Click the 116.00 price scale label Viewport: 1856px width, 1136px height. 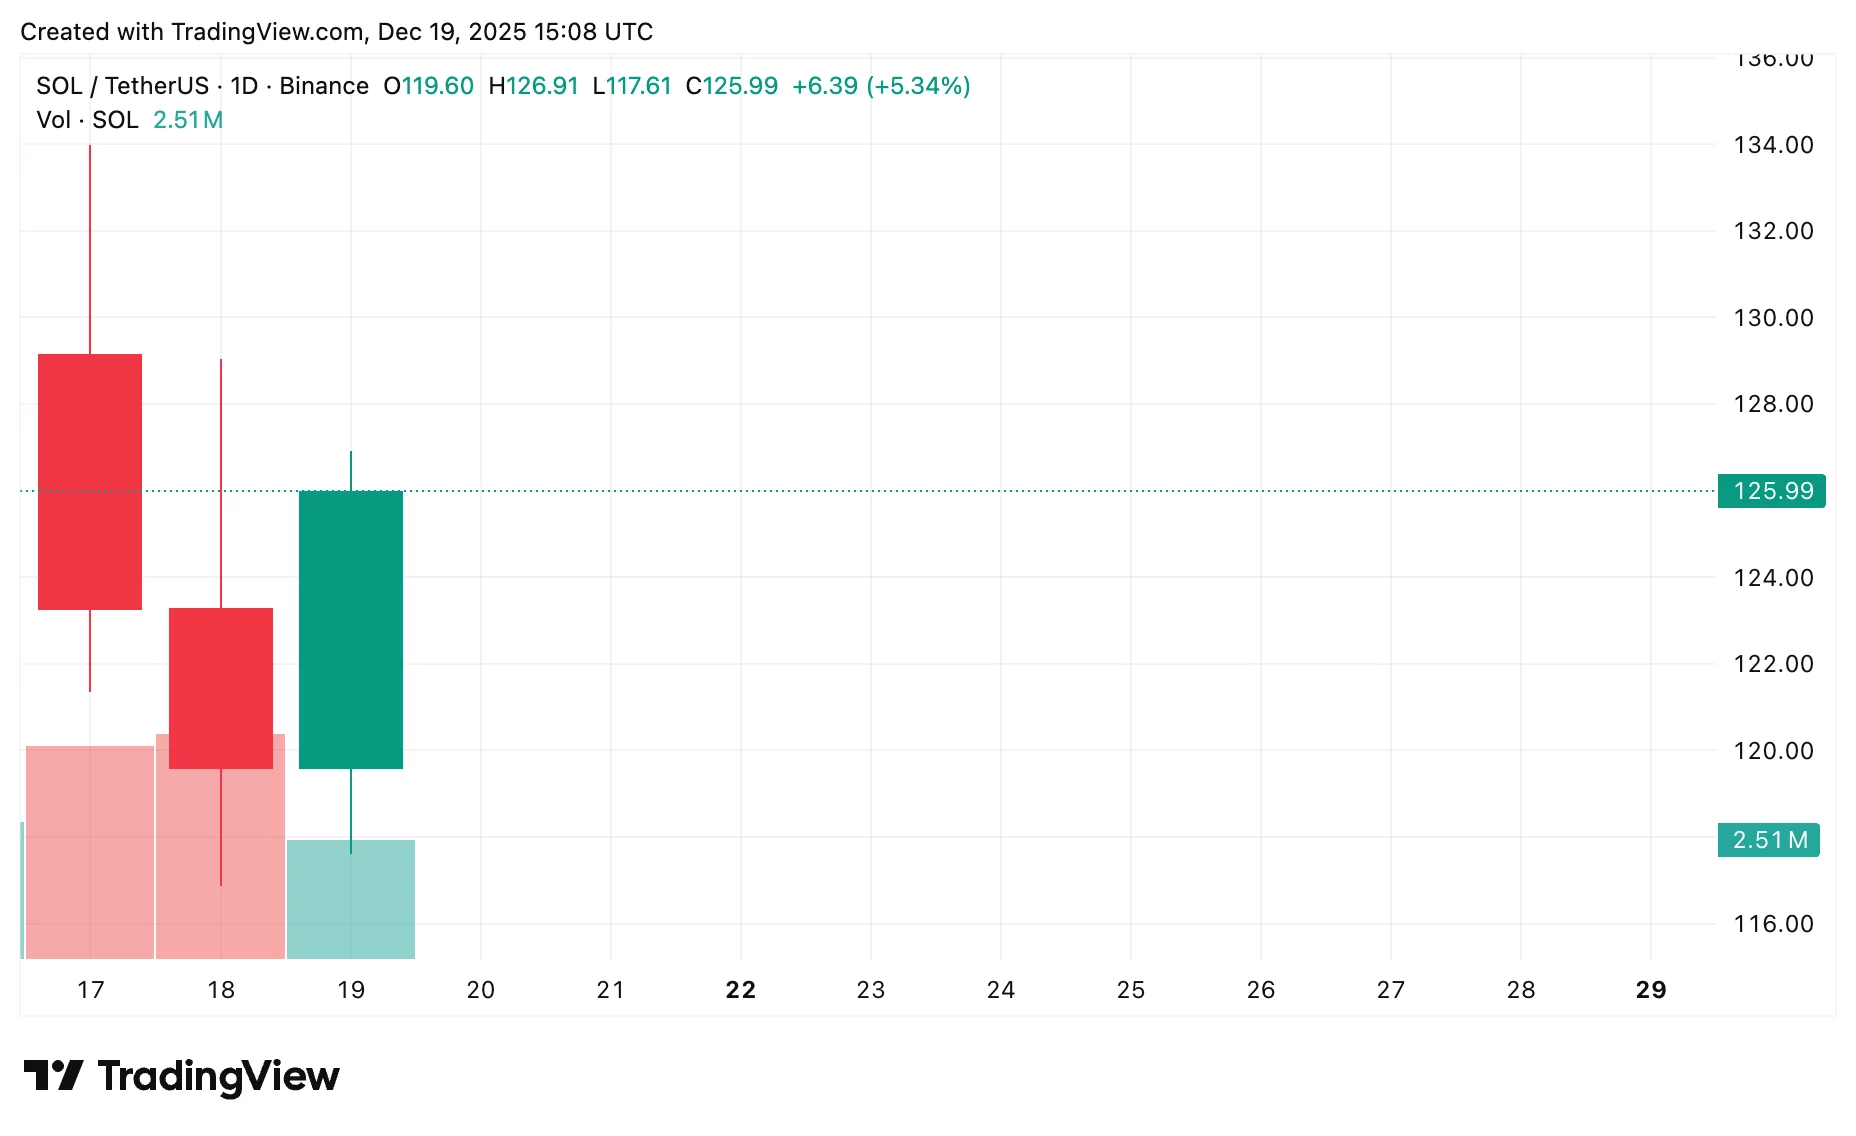(1773, 924)
